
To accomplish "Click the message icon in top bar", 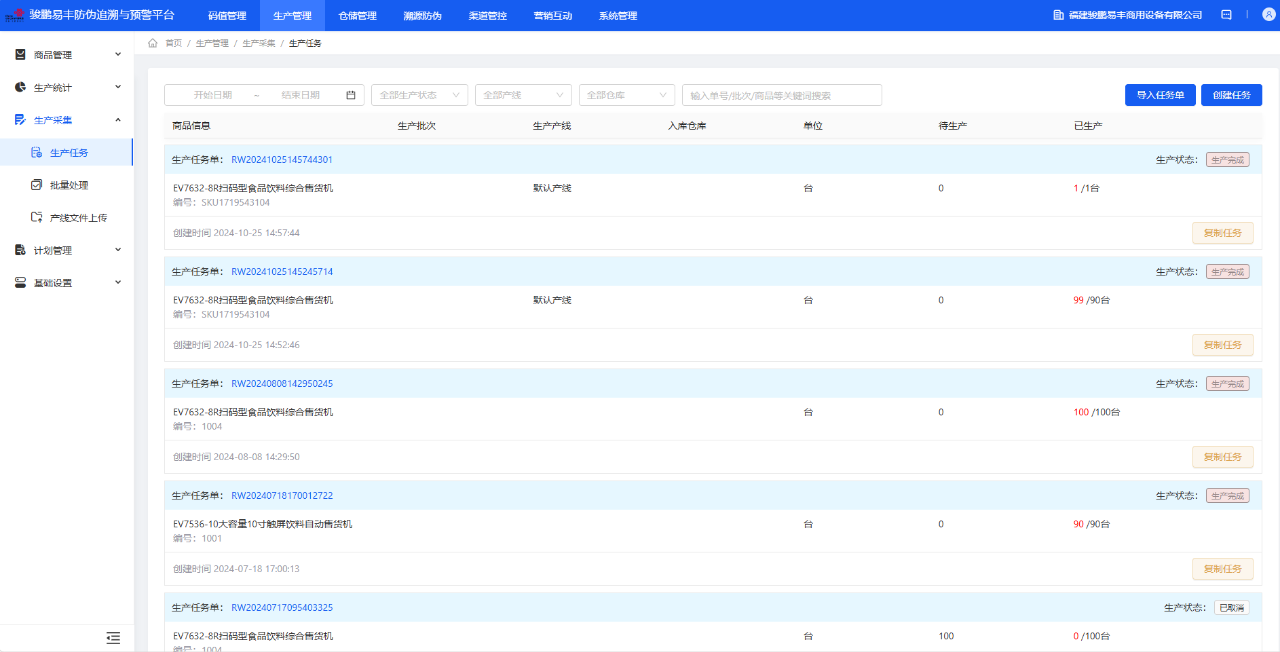I will [1226, 15].
